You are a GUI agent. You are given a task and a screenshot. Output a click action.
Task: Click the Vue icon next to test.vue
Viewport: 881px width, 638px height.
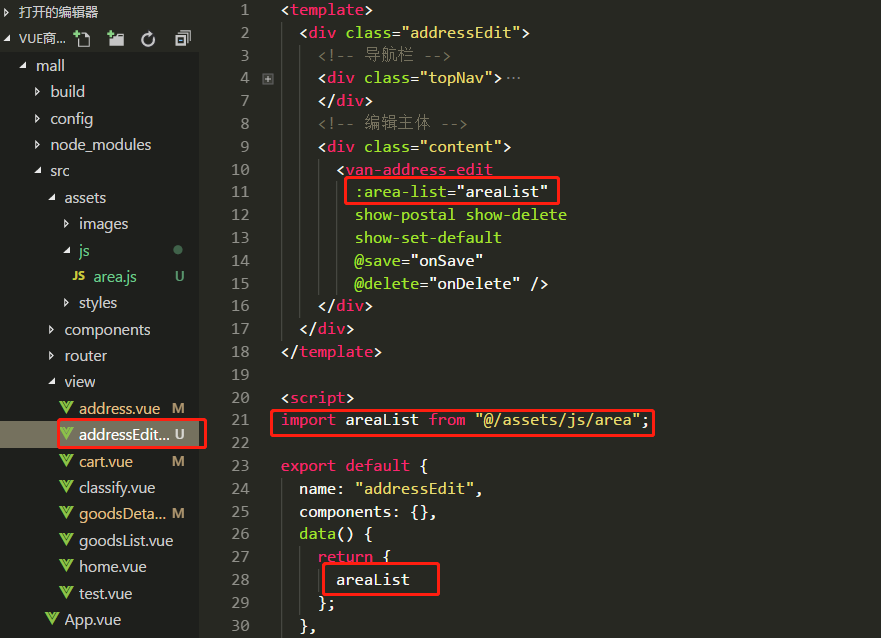[x=66, y=593]
